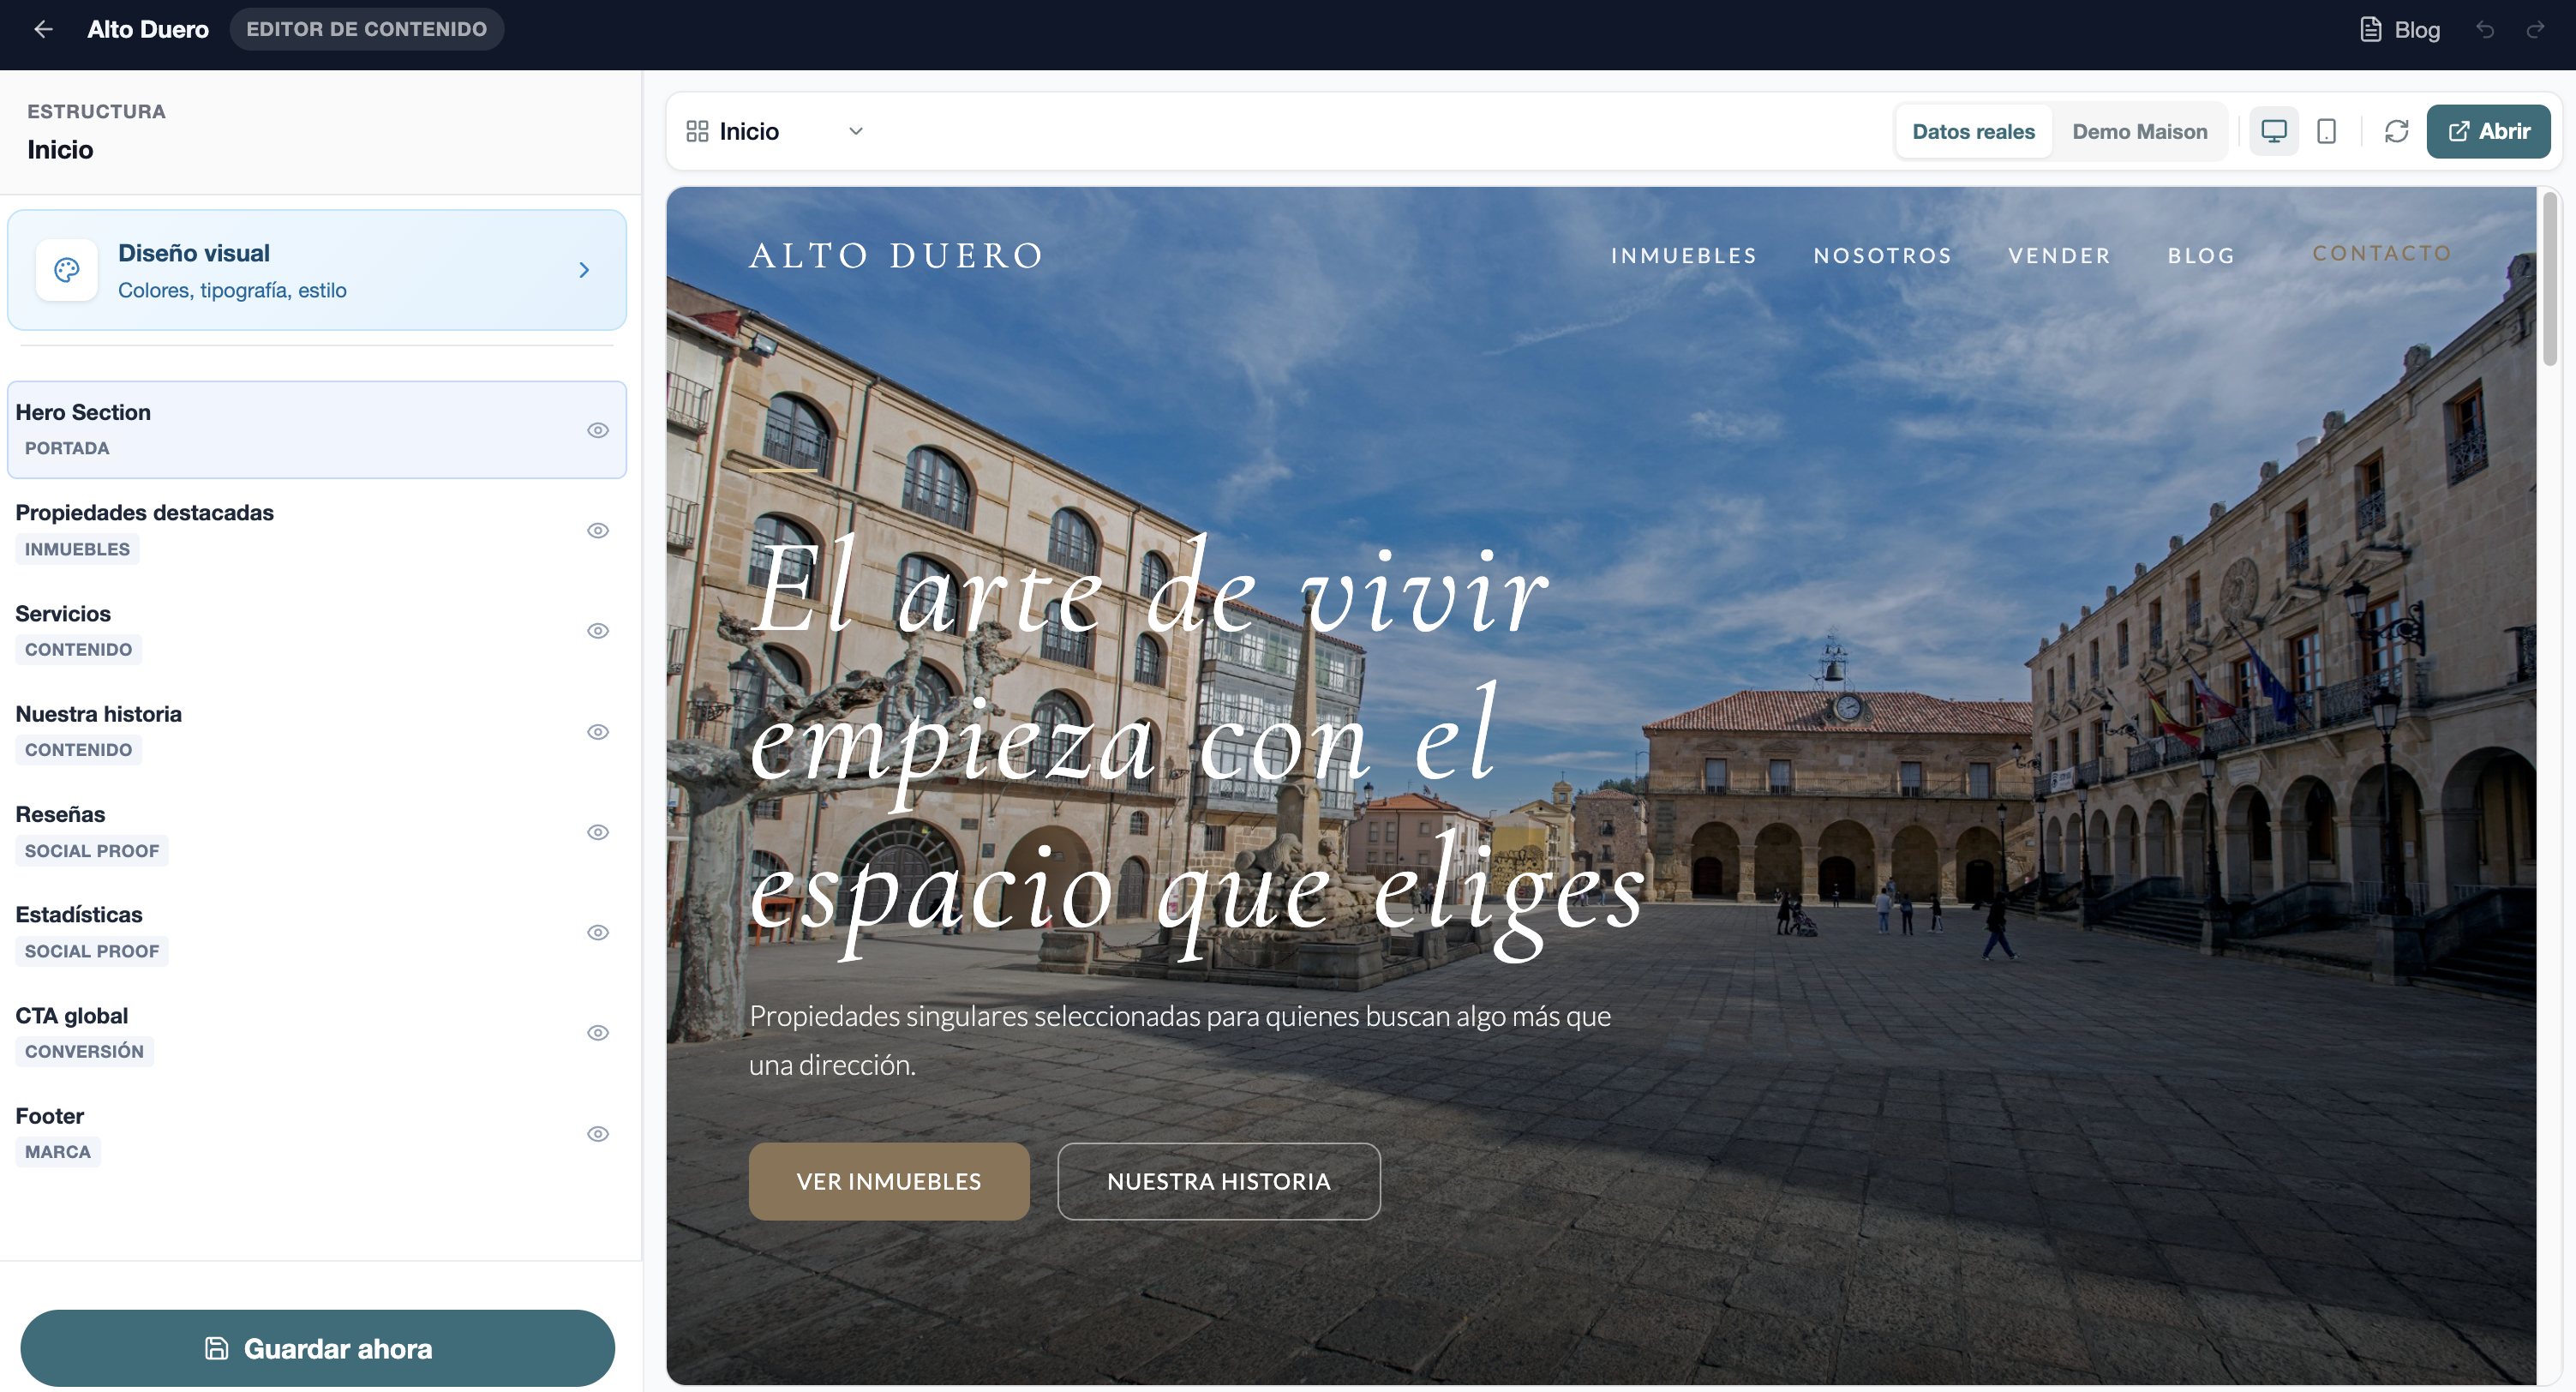Toggle Estadísticas section visibility
This screenshot has width=2576, height=1392.
(598, 932)
